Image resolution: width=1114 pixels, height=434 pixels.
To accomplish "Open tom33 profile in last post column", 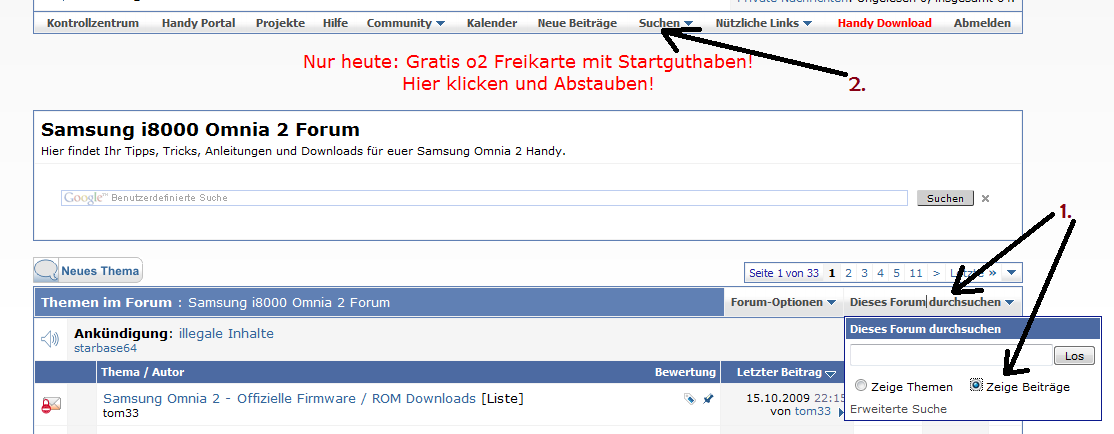I will 812,411.
